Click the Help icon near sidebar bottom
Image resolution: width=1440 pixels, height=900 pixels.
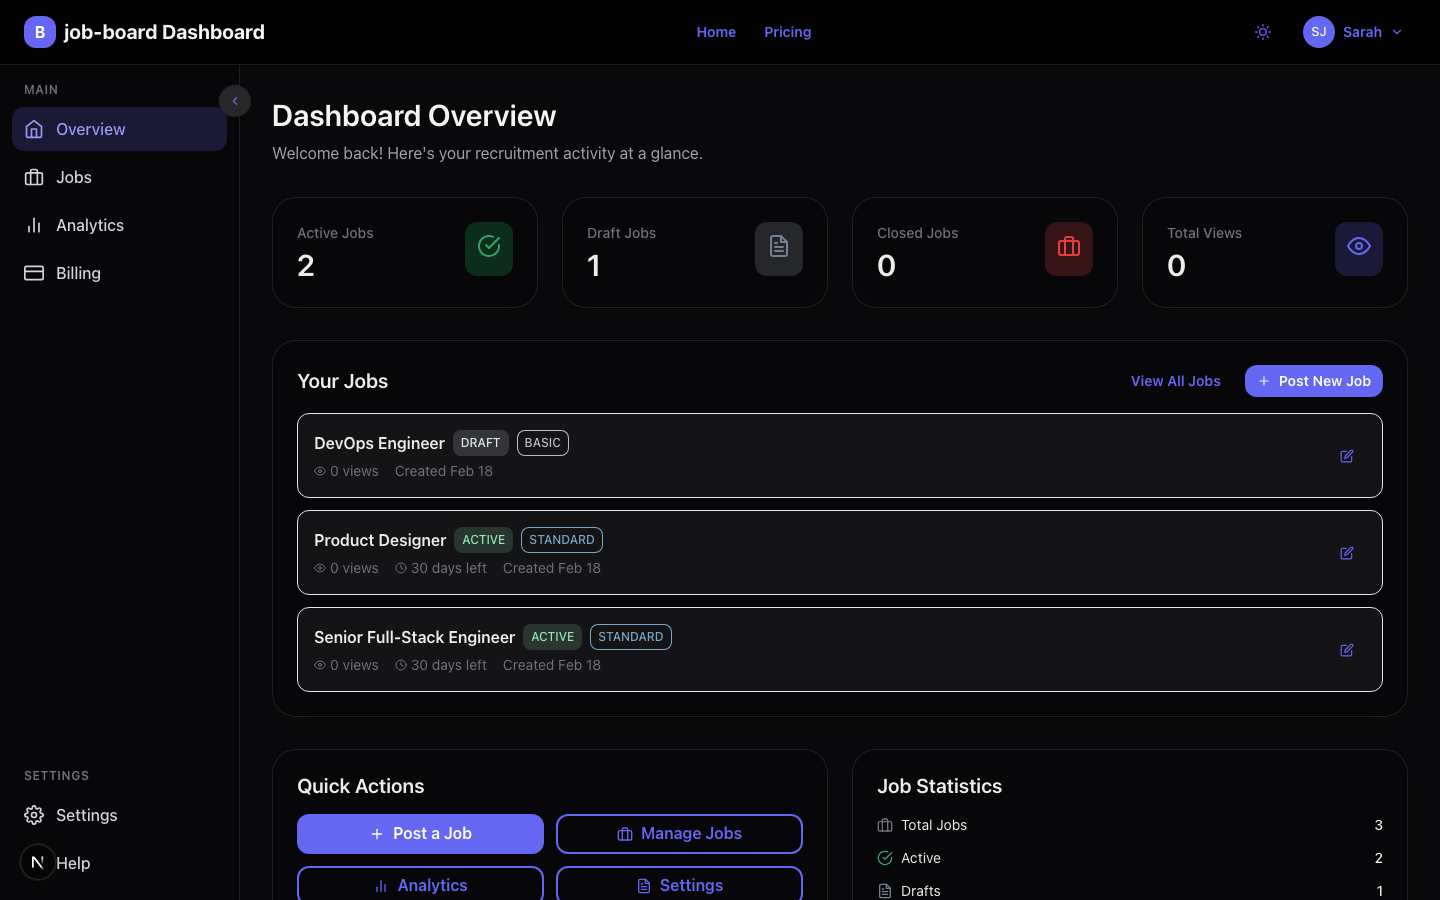(37, 862)
